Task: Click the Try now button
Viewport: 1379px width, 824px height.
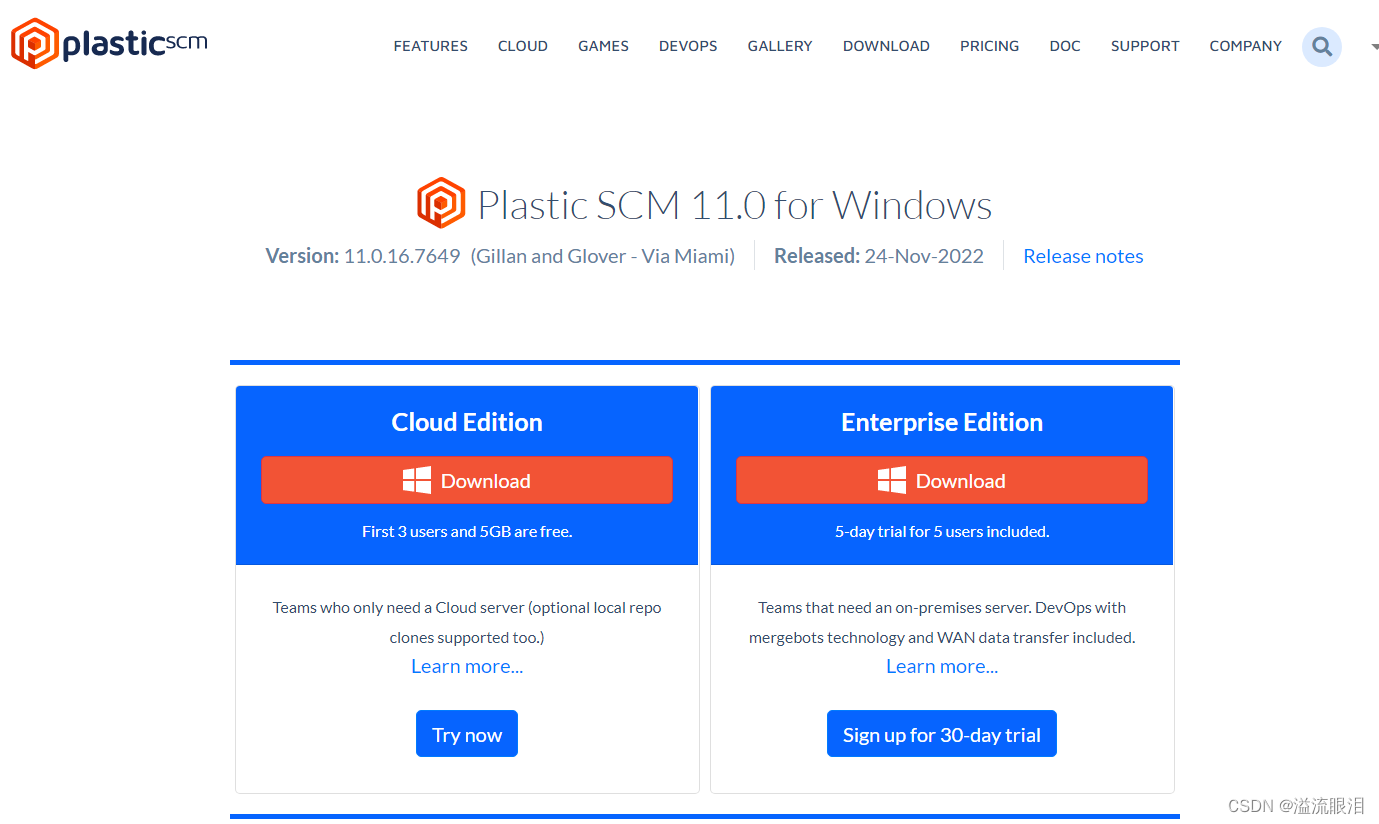Action: tap(467, 734)
